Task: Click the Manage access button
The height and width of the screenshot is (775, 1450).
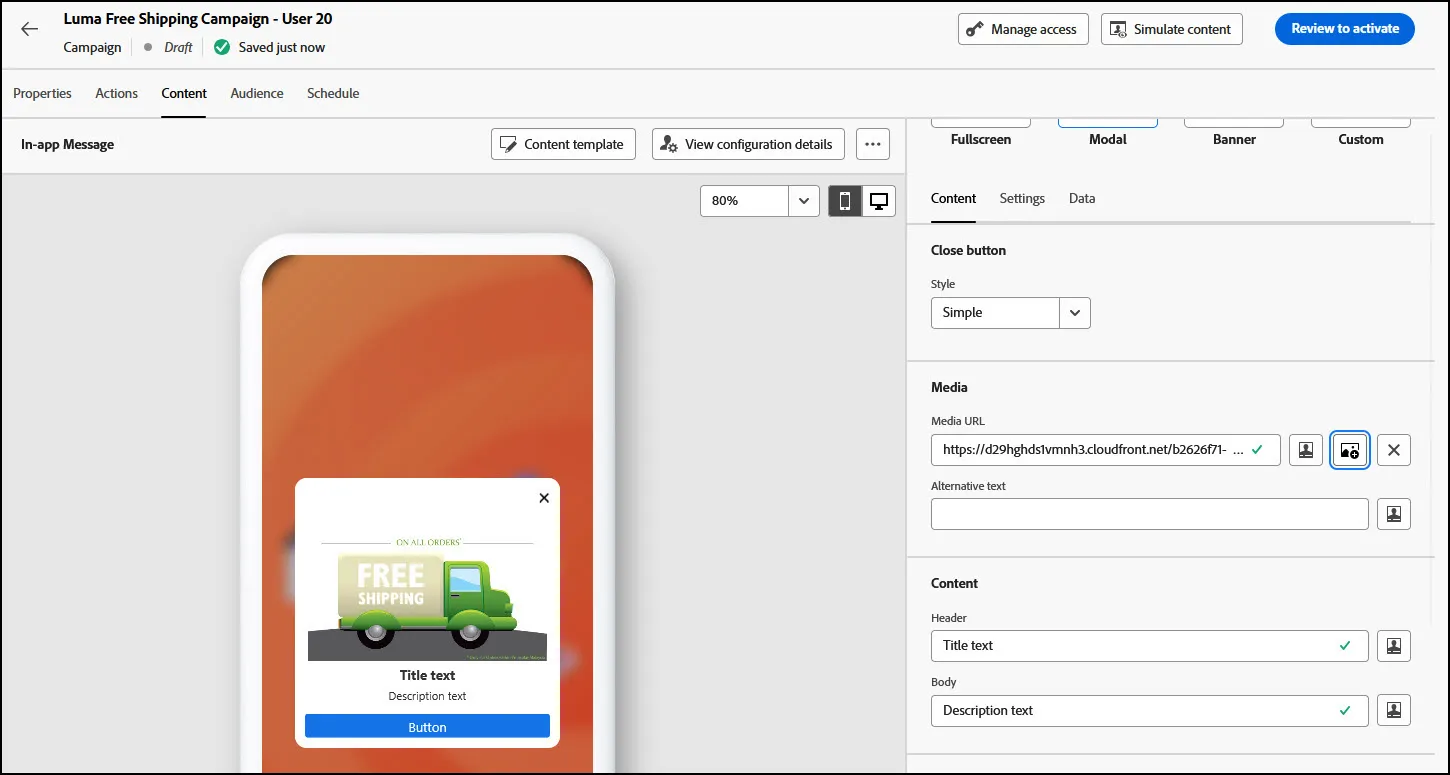Action: (1023, 29)
